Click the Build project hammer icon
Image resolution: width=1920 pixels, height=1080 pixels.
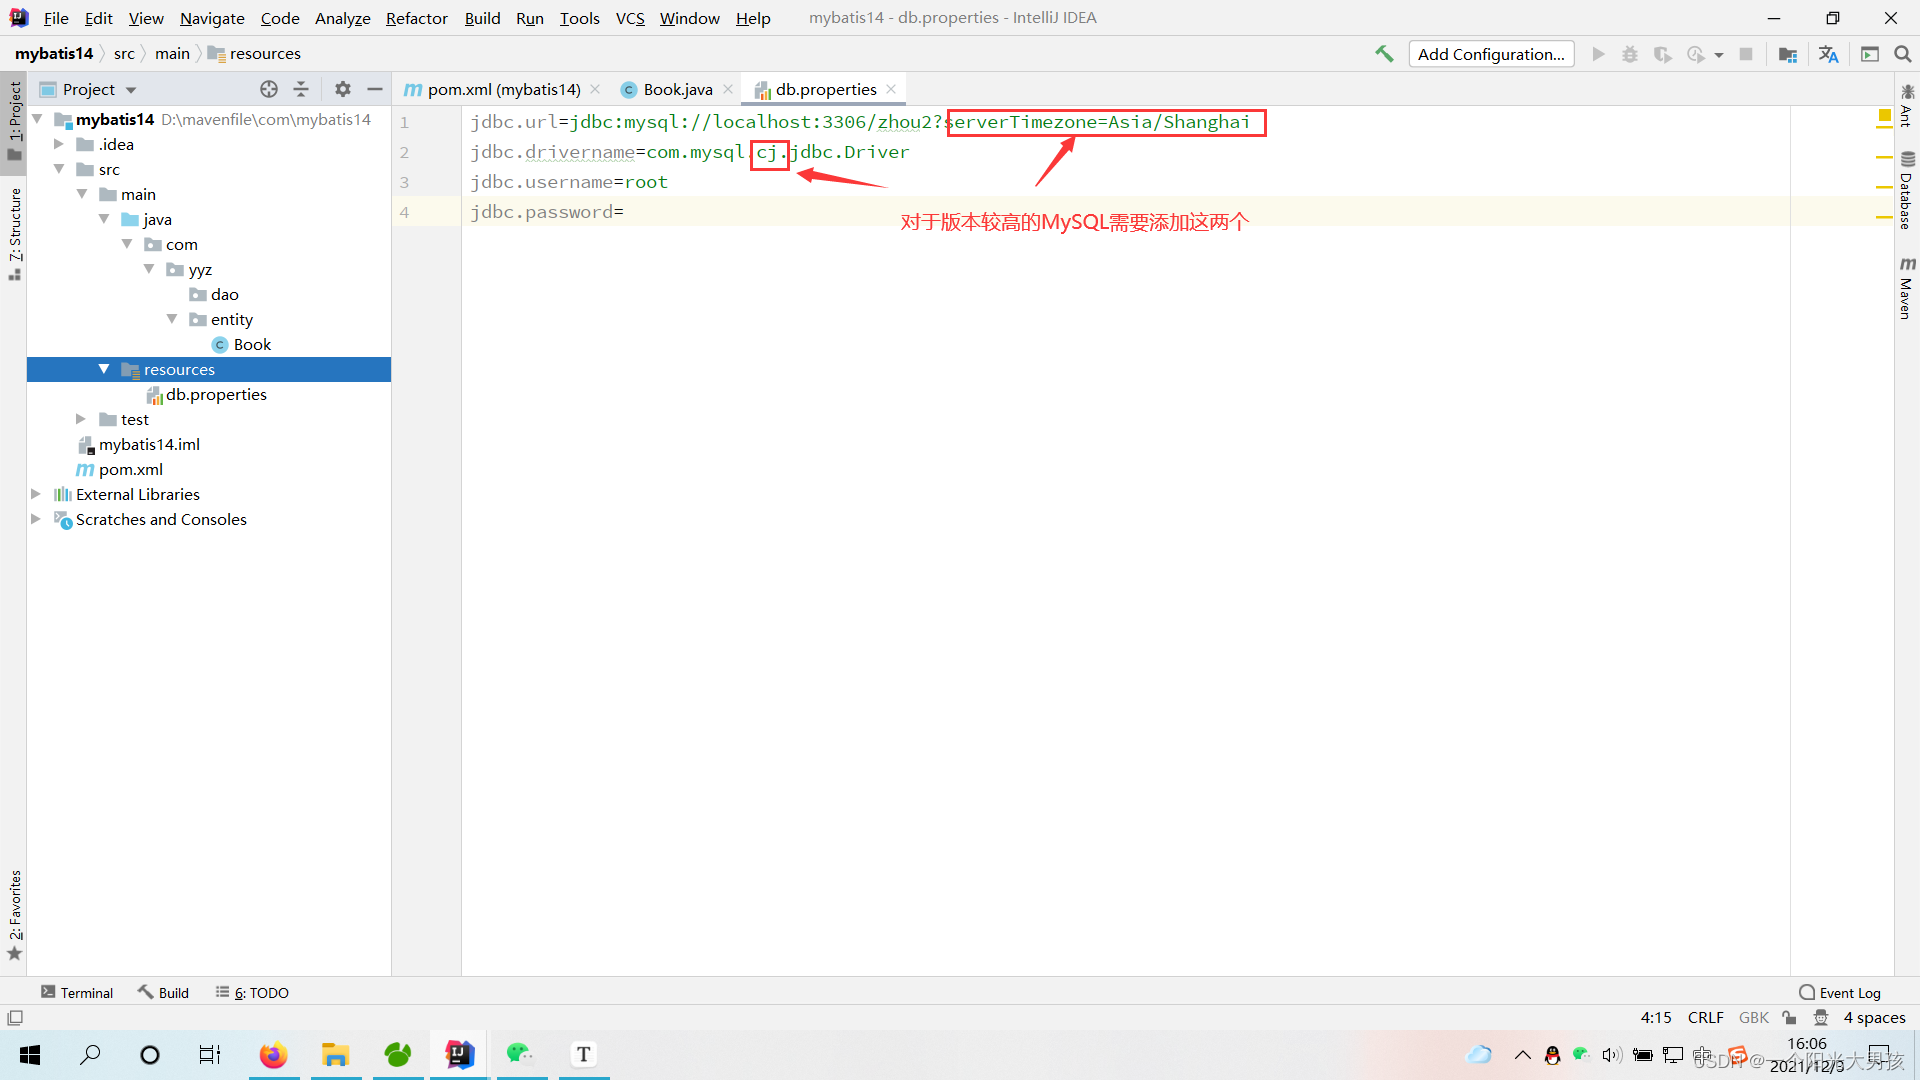(1384, 54)
